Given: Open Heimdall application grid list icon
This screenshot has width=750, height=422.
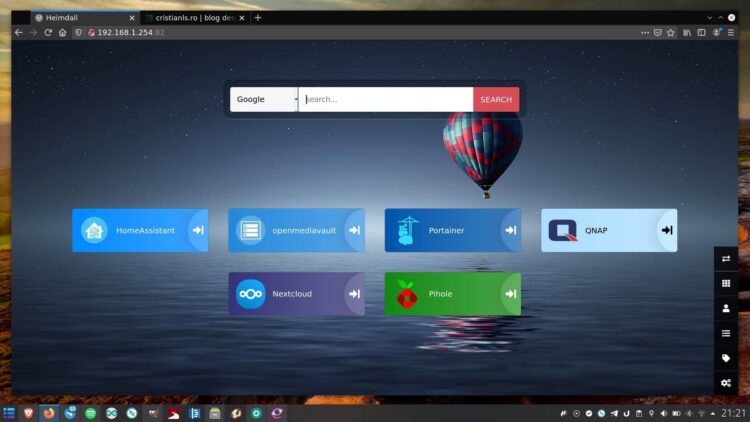Looking at the screenshot, I should point(726,283).
